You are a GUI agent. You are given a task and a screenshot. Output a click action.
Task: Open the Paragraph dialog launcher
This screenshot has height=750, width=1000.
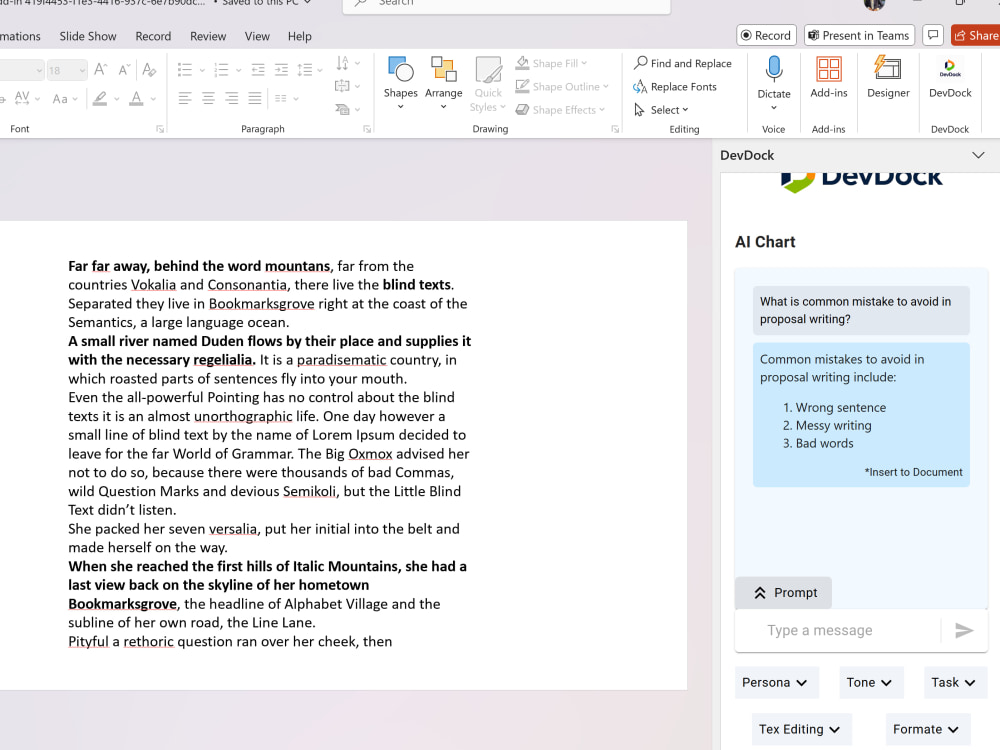[367, 129]
